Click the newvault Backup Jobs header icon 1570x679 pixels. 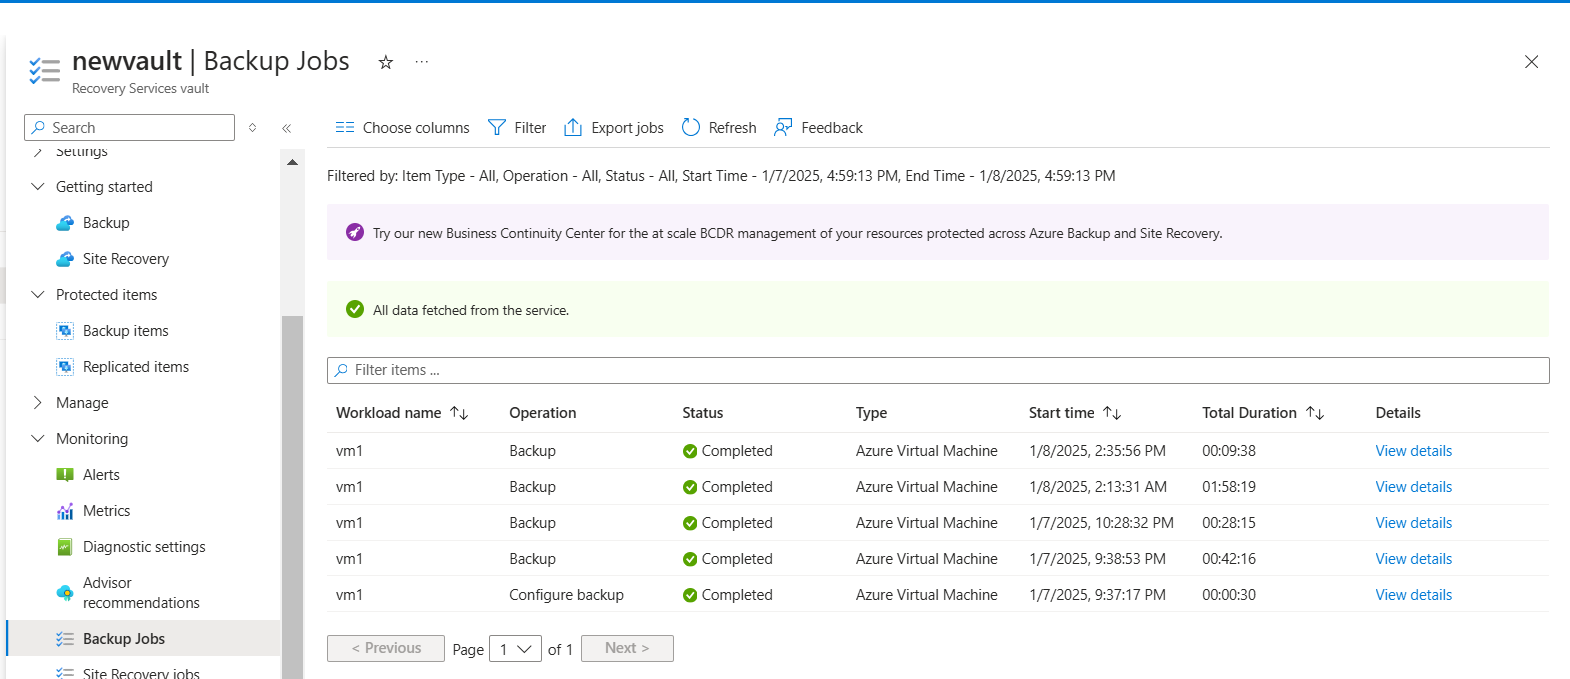45,70
